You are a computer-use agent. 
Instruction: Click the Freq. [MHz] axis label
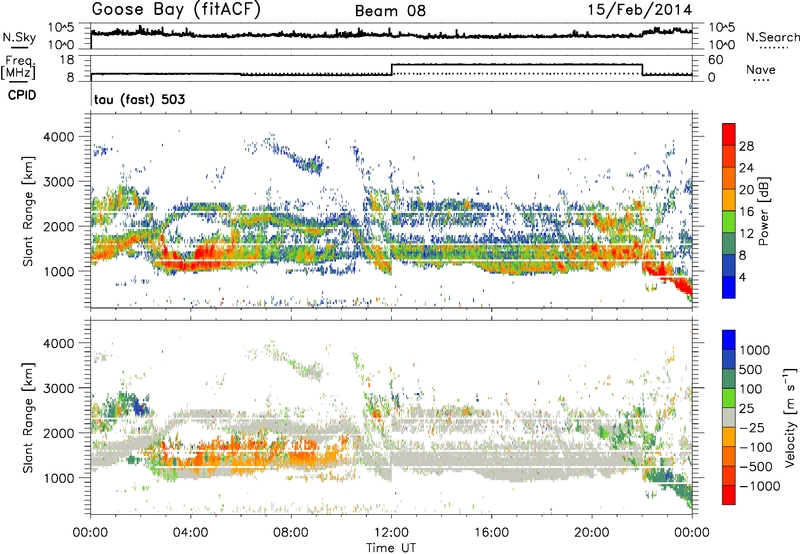pyautogui.click(x=18, y=67)
